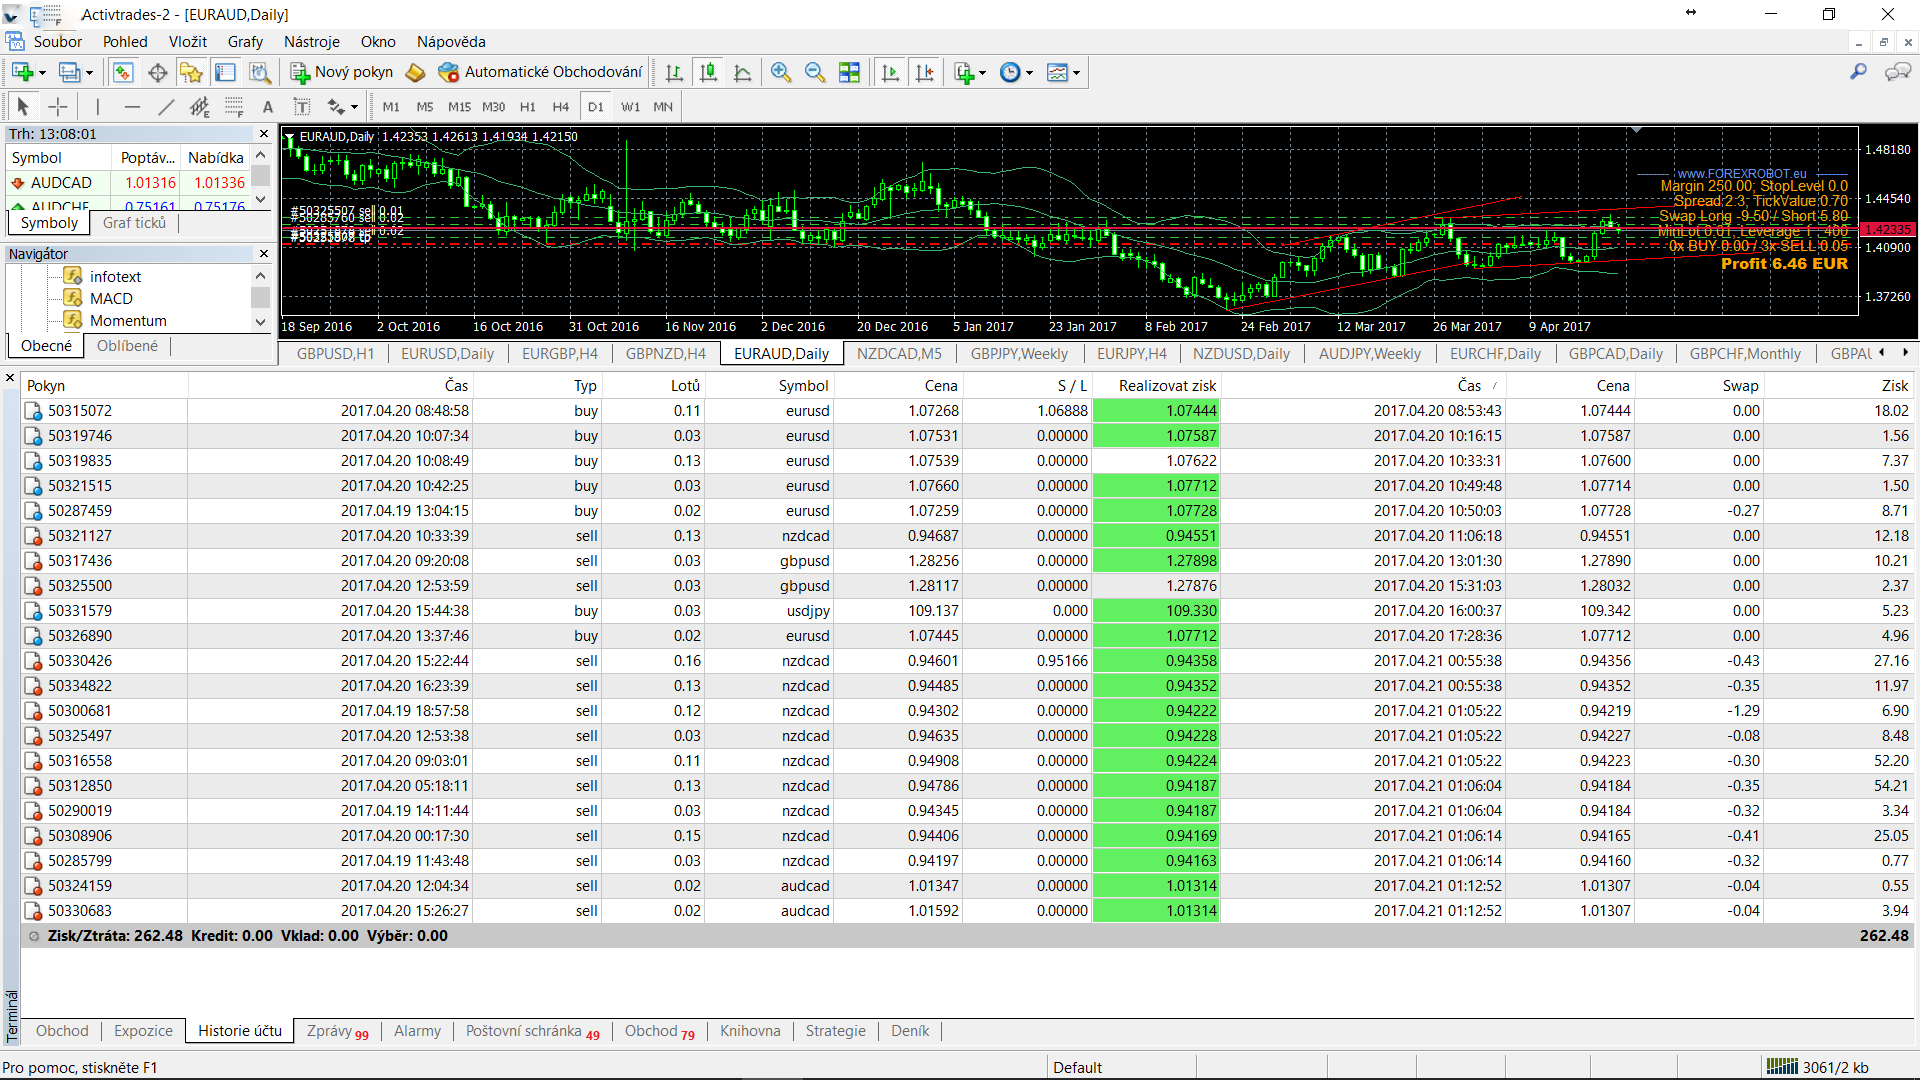Switch to the GBPUSD,H1 chart tab

[335, 354]
